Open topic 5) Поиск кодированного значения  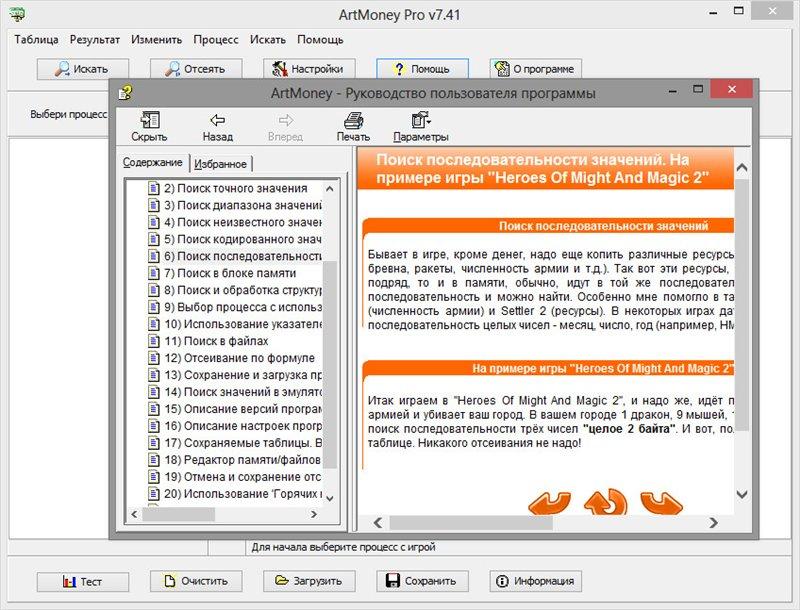point(242,239)
